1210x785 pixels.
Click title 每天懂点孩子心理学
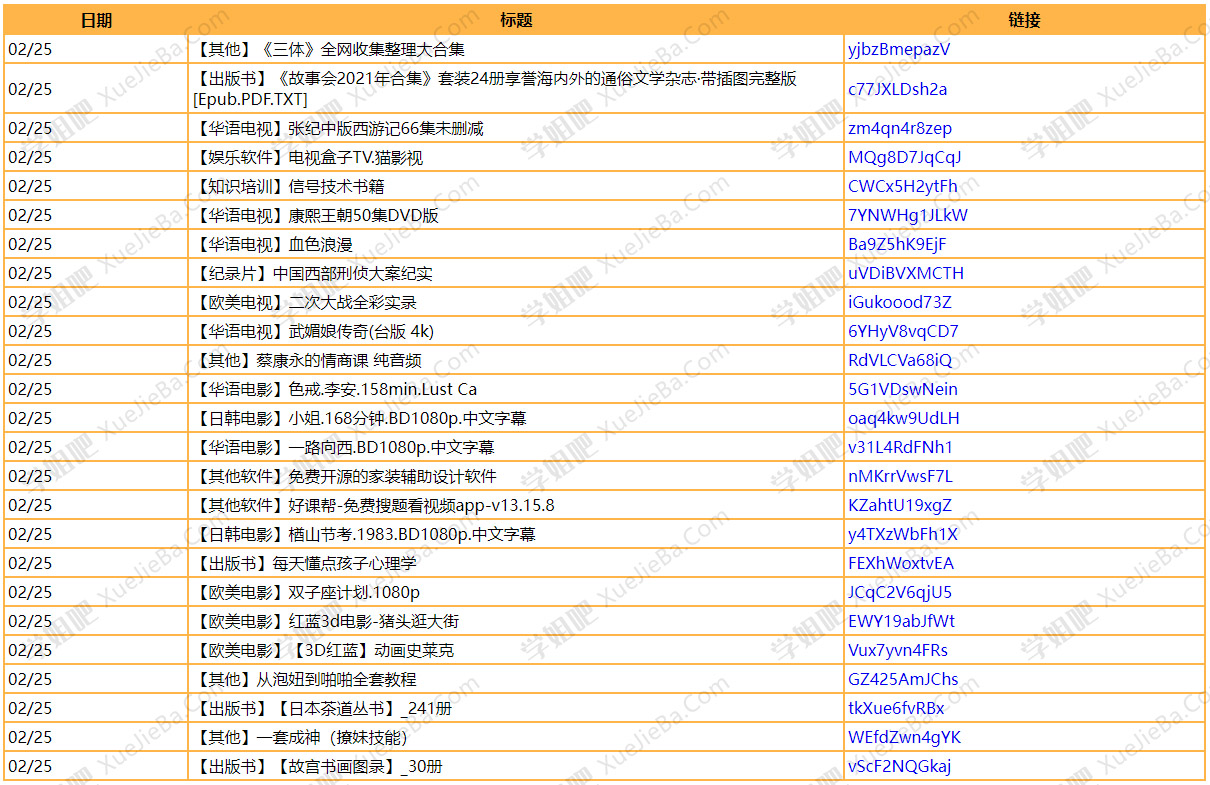point(345,563)
